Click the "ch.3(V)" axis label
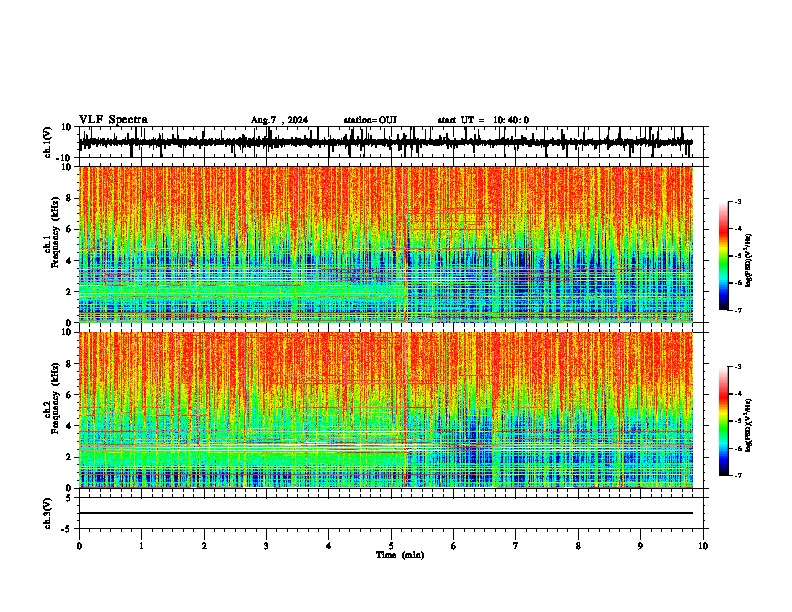This screenshot has width=792, height=612. click(x=48, y=513)
